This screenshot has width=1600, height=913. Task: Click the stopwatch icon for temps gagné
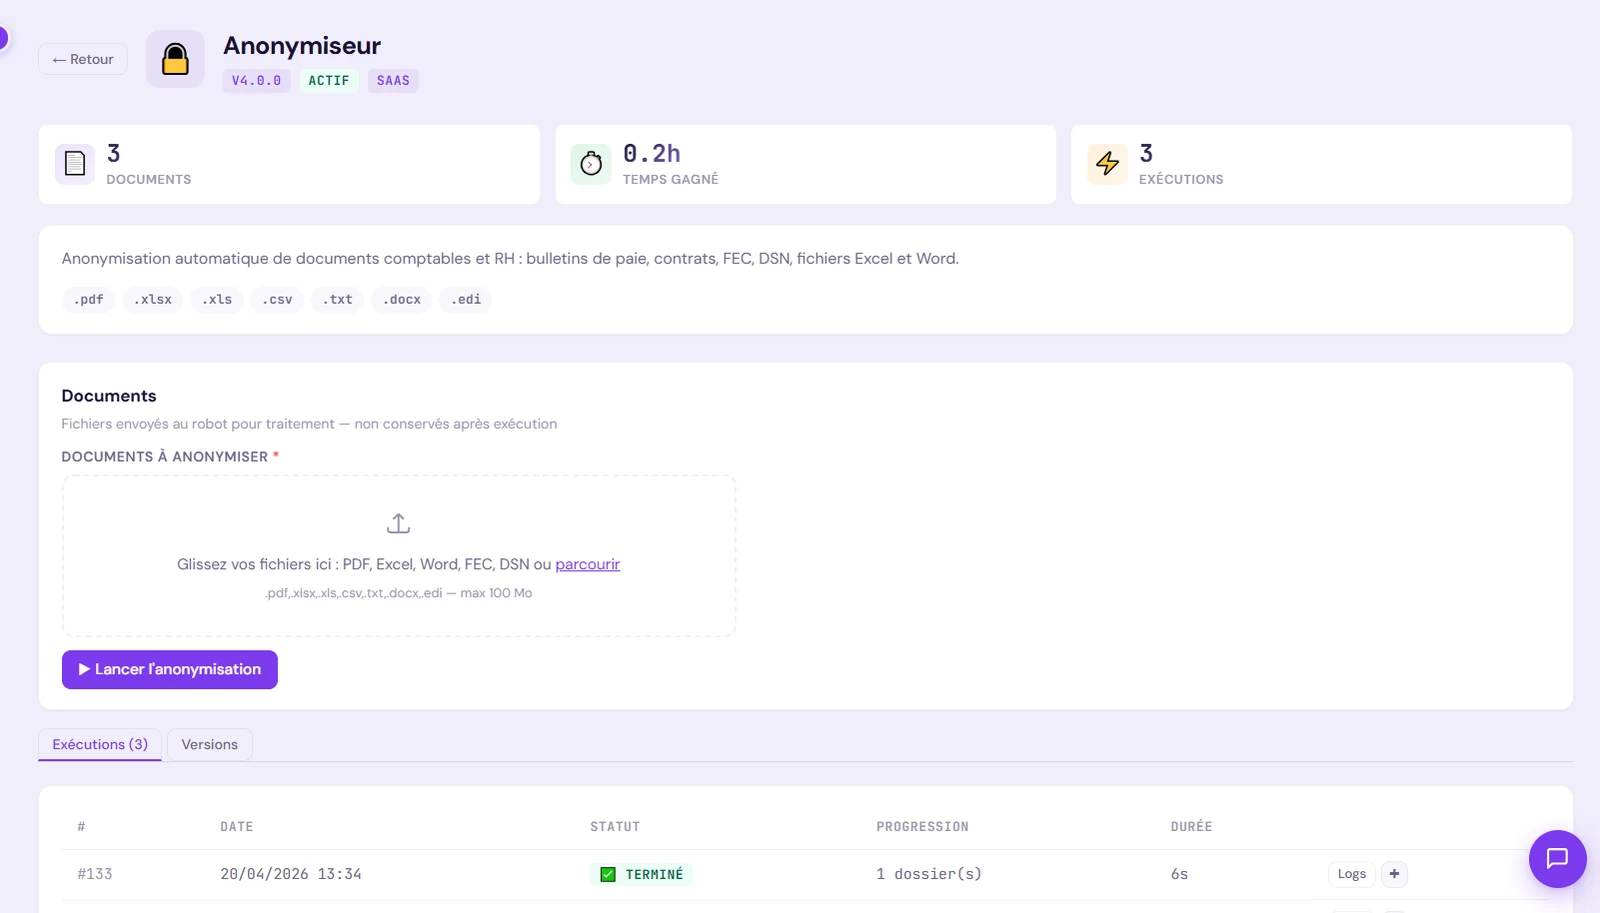(591, 163)
